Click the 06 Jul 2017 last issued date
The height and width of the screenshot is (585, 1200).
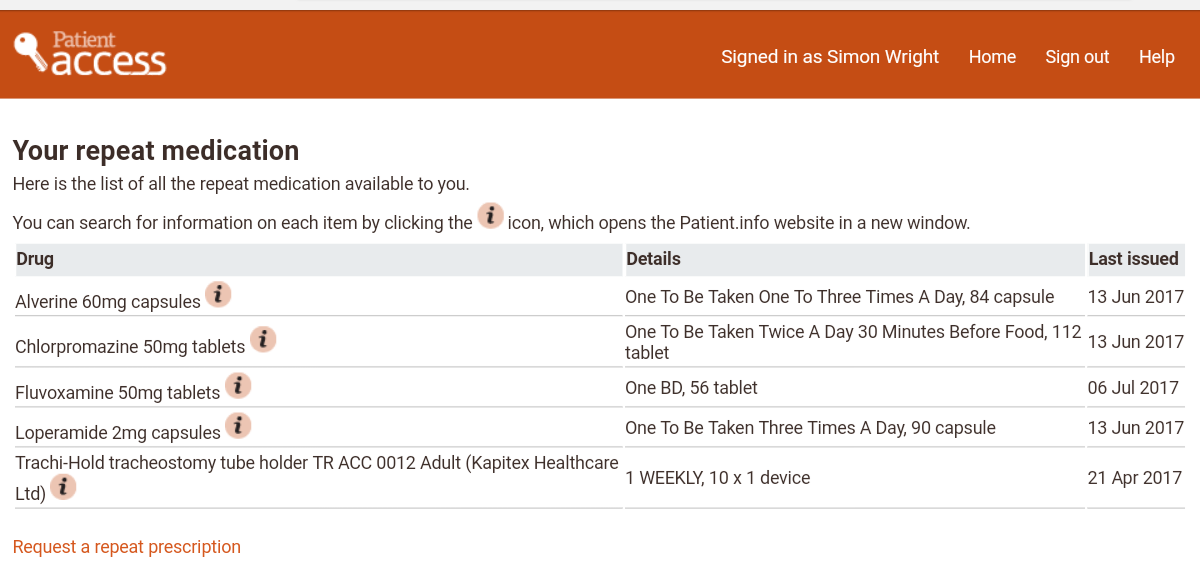coord(1133,387)
